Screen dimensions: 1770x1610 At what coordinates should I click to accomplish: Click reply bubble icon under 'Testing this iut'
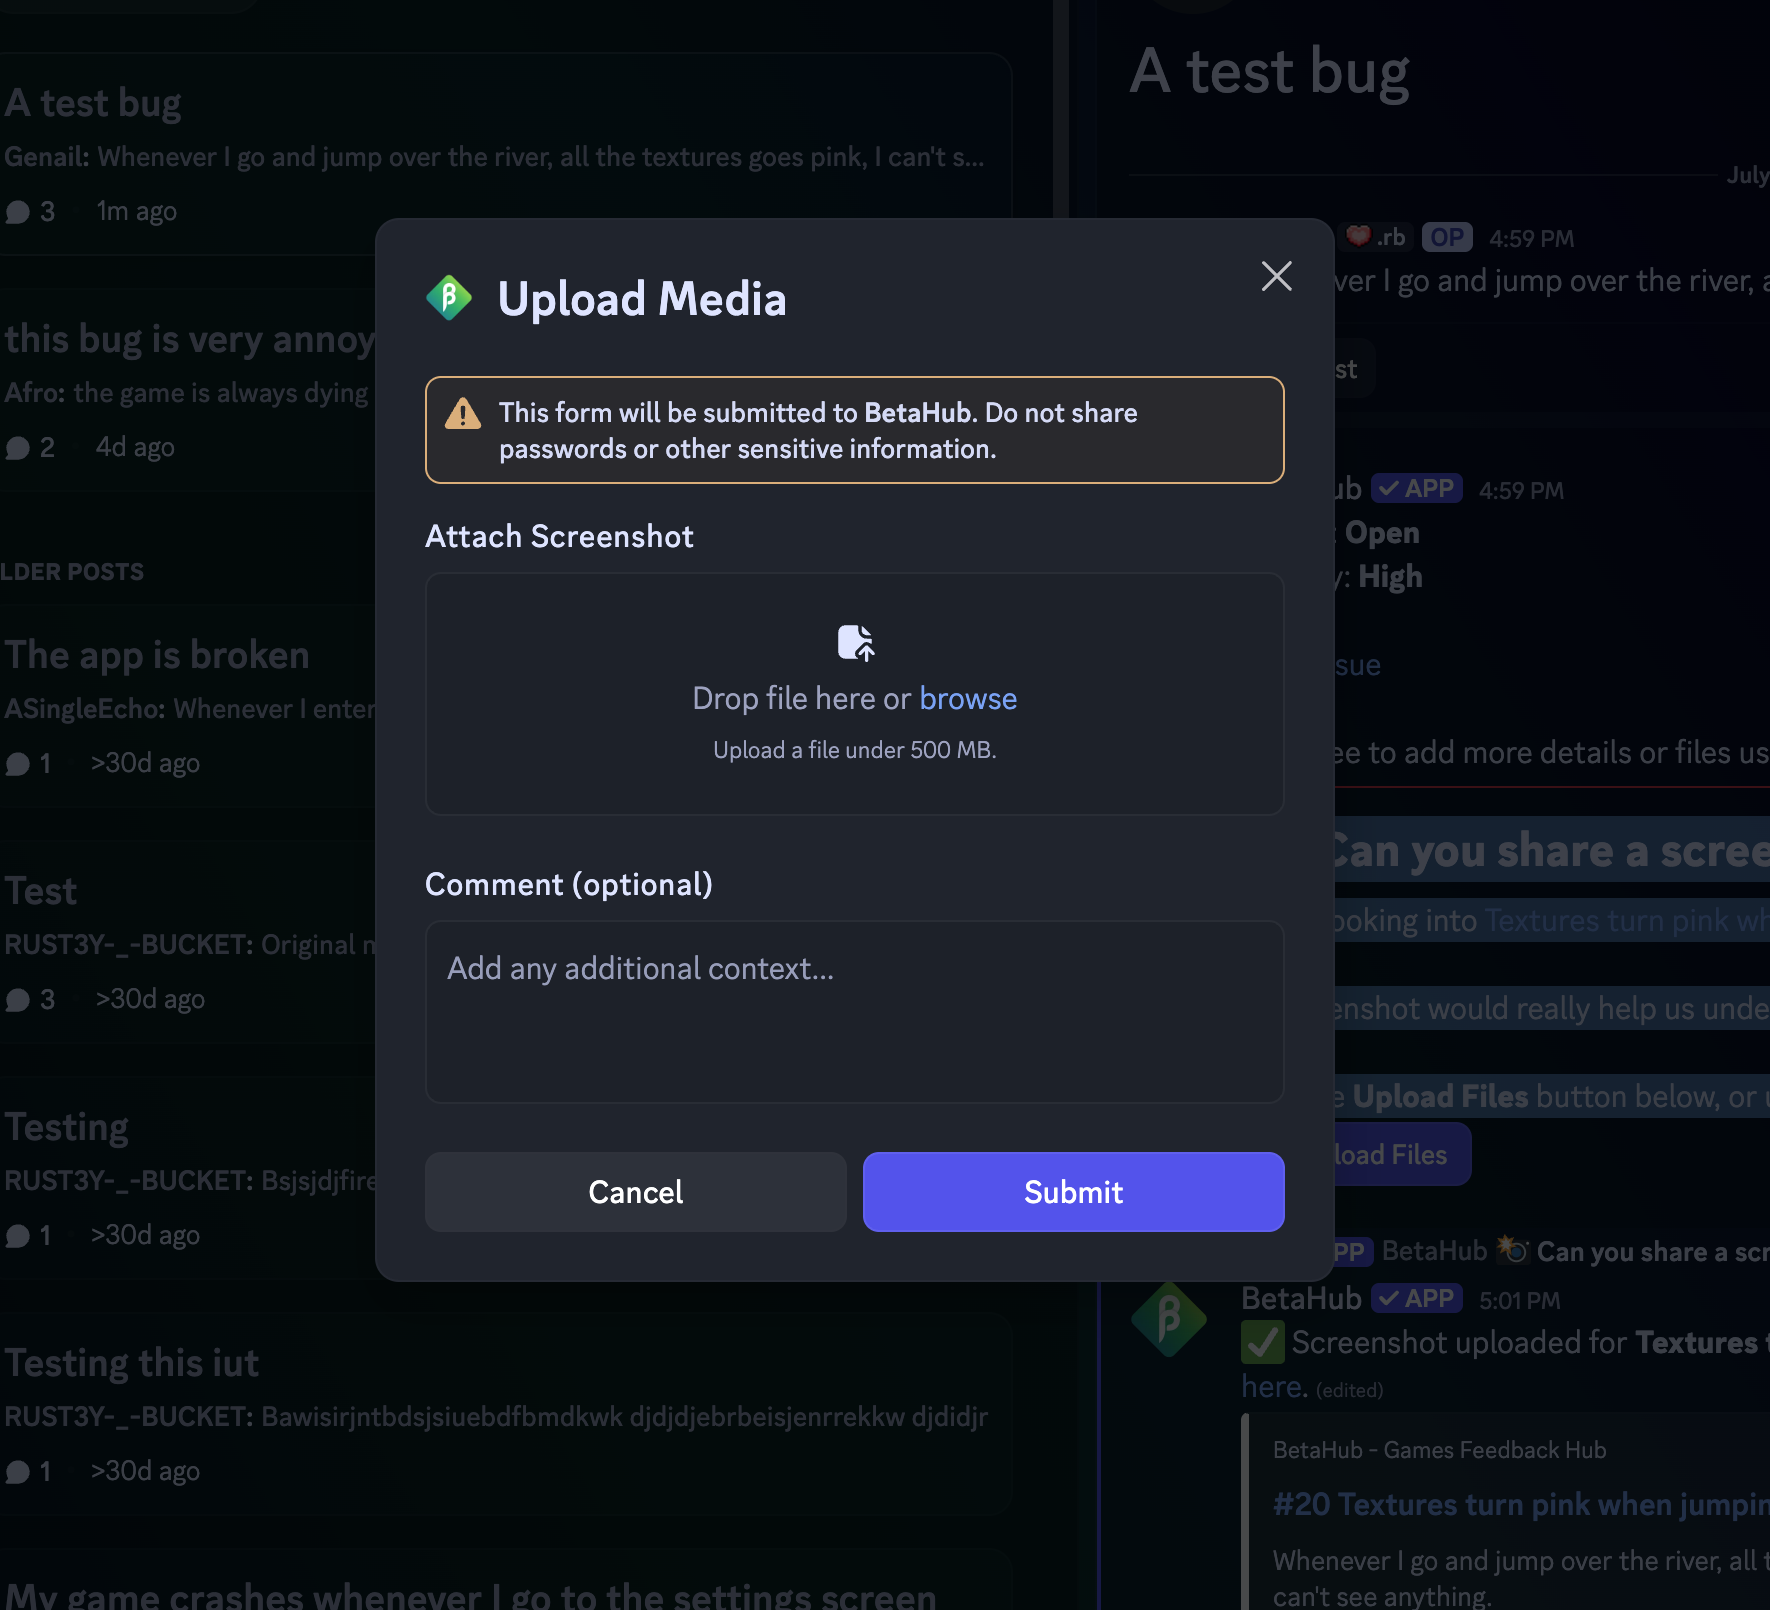pos(18,1472)
